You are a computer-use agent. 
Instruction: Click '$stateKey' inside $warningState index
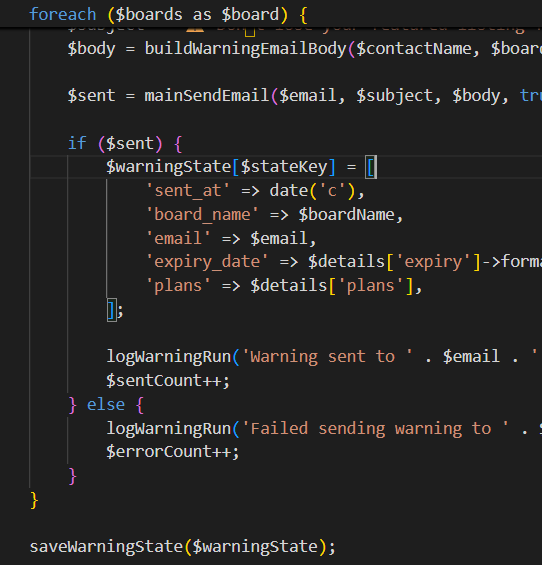pyautogui.click(x=284, y=167)
